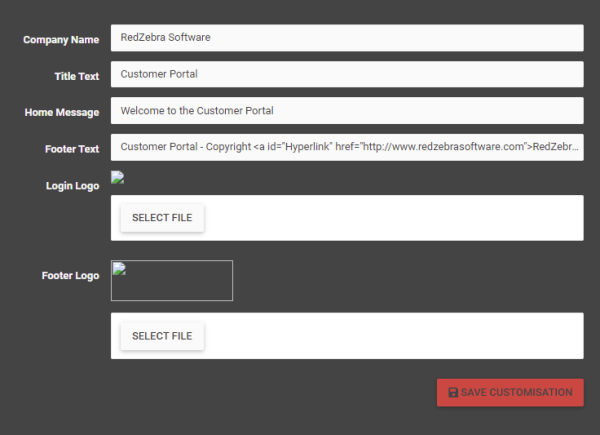Click Select File under Login Logo
The height and width of the screenshot is (435, 600).
tap(162, 218)
